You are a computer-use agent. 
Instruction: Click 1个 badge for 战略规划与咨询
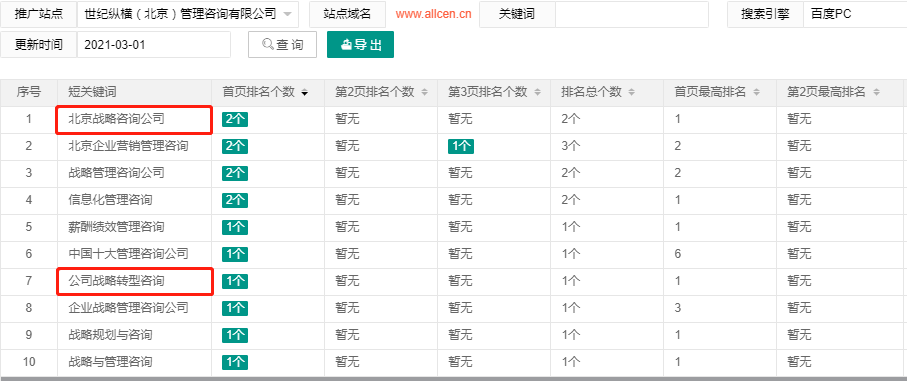pos(235,335)
